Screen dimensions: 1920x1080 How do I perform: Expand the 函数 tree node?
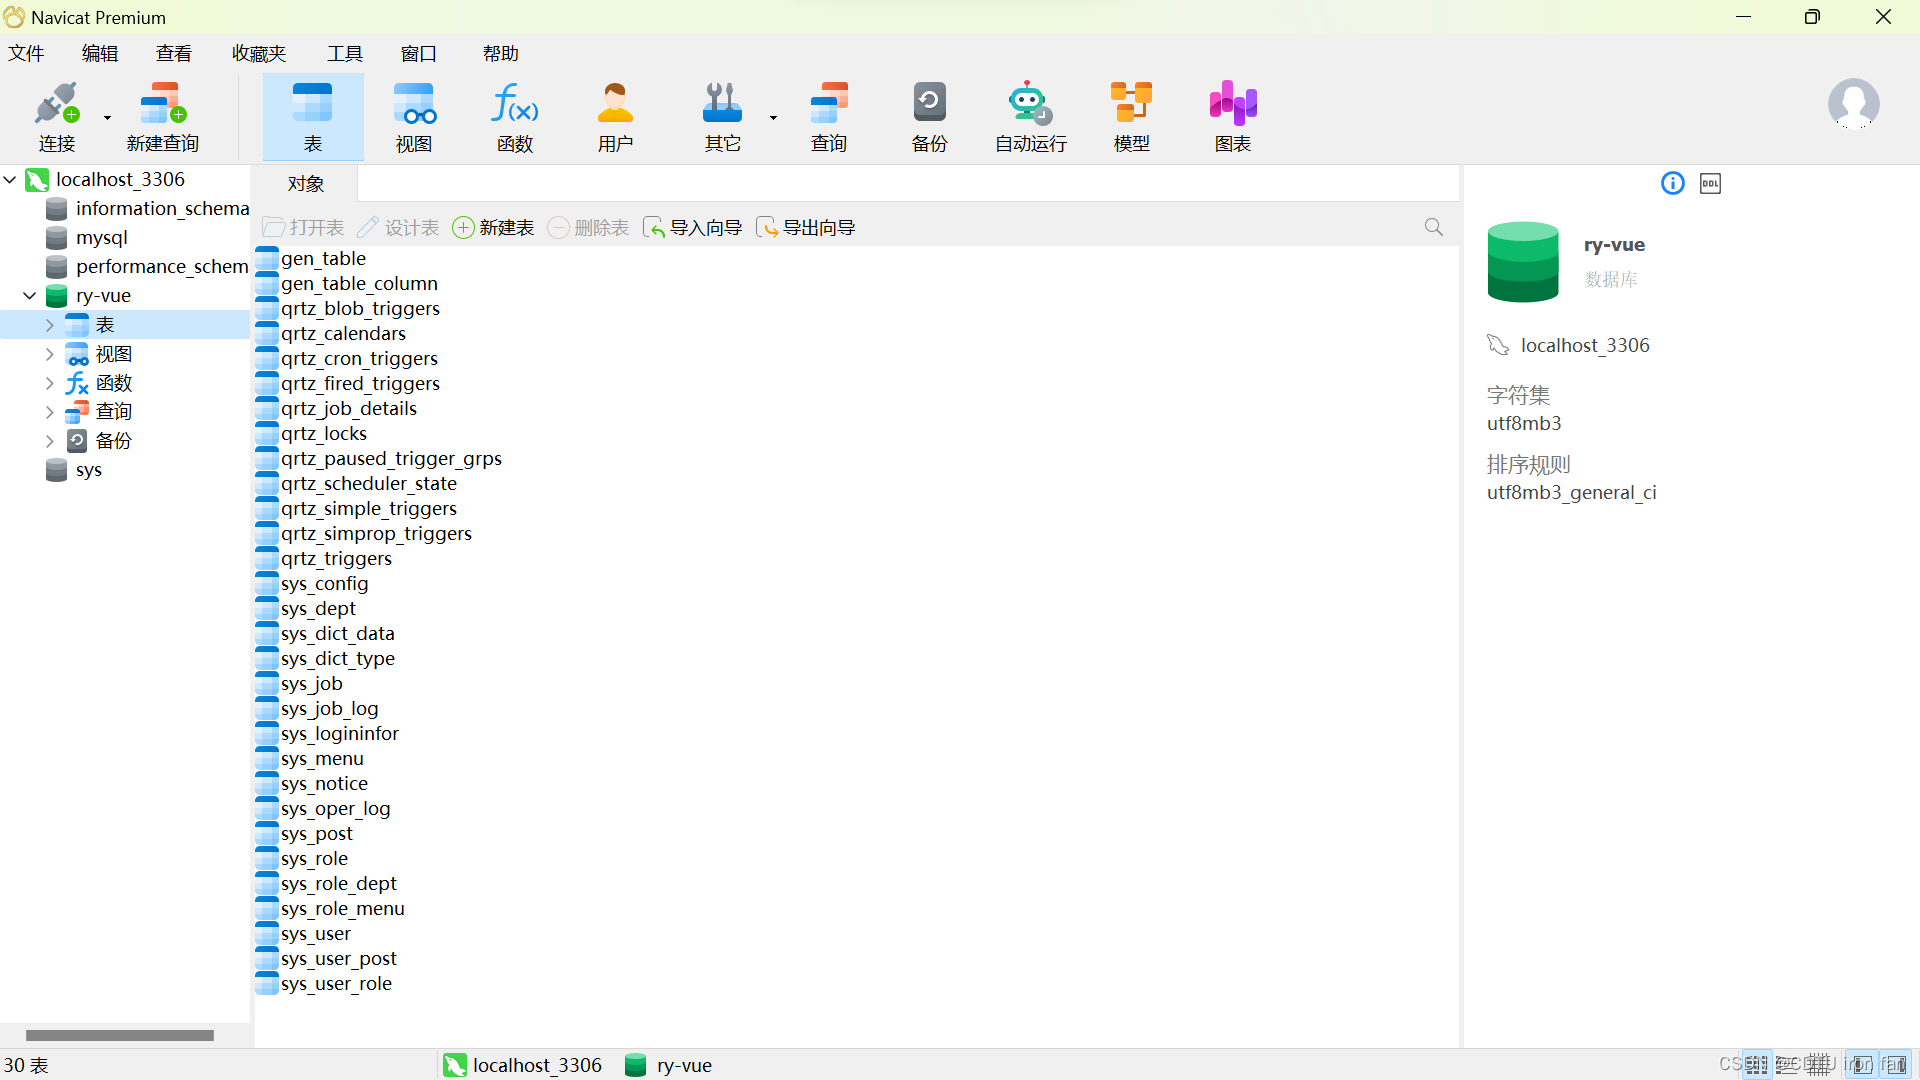49,383
